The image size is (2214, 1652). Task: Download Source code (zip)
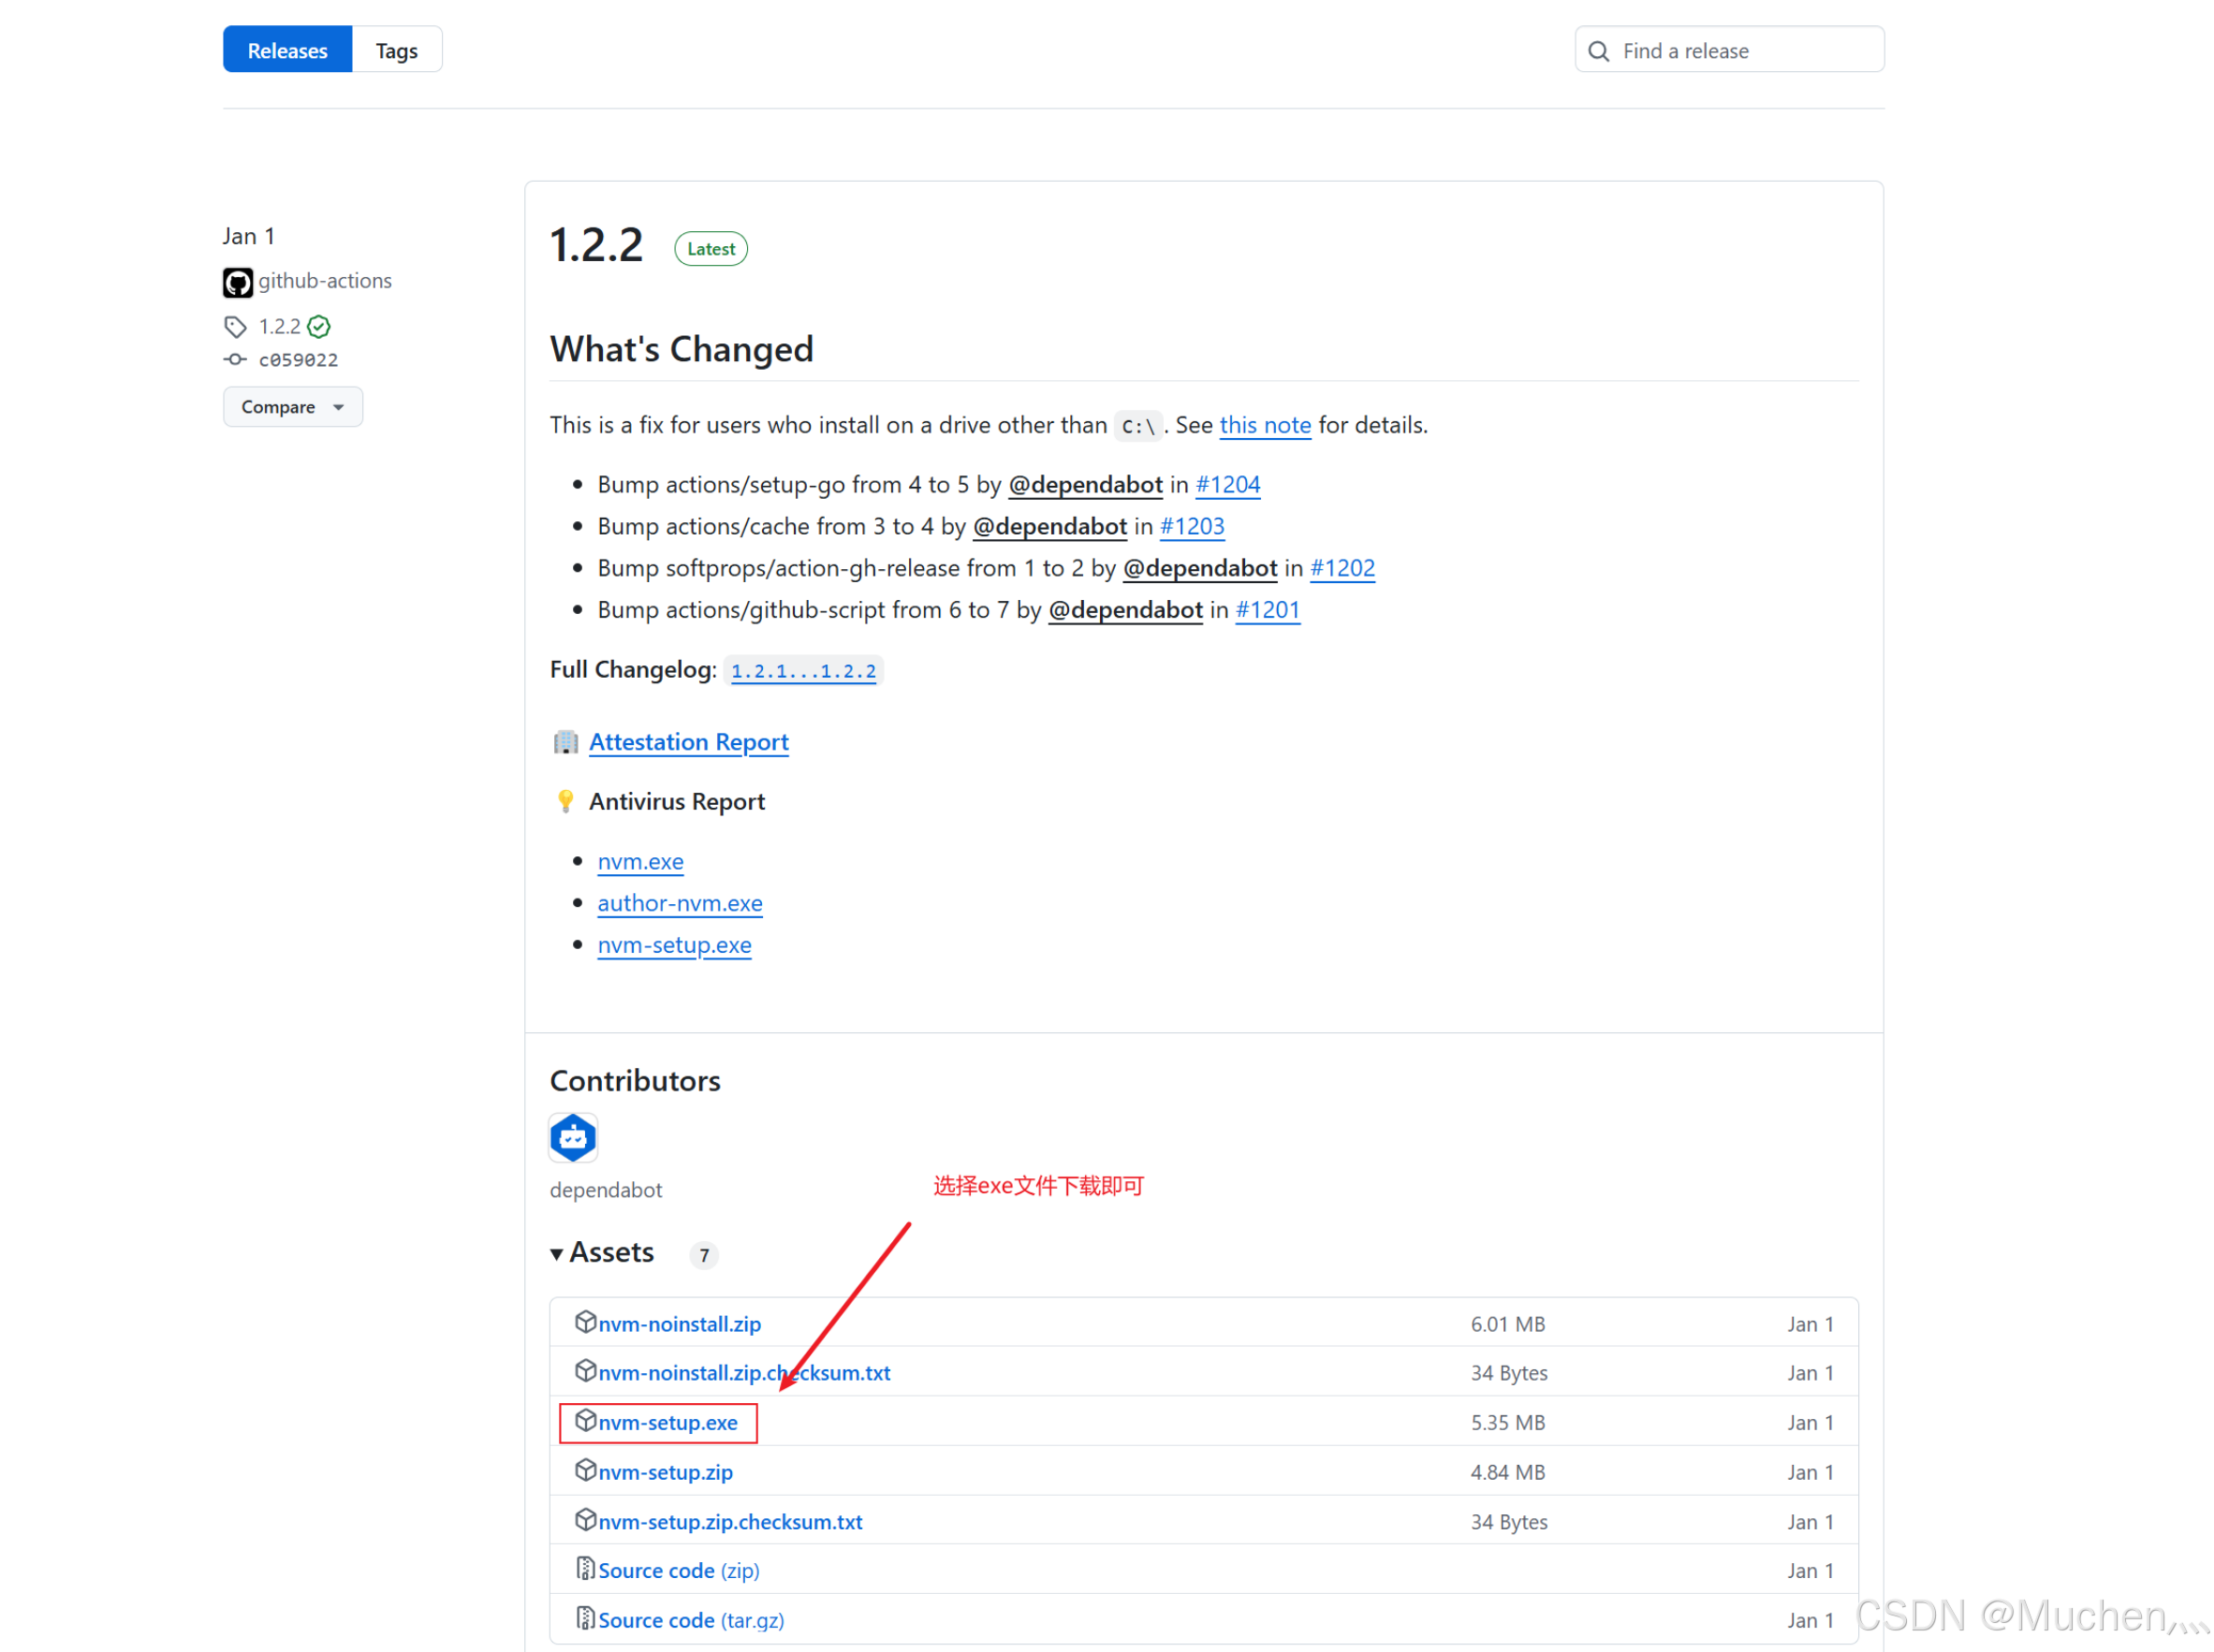678,1572
